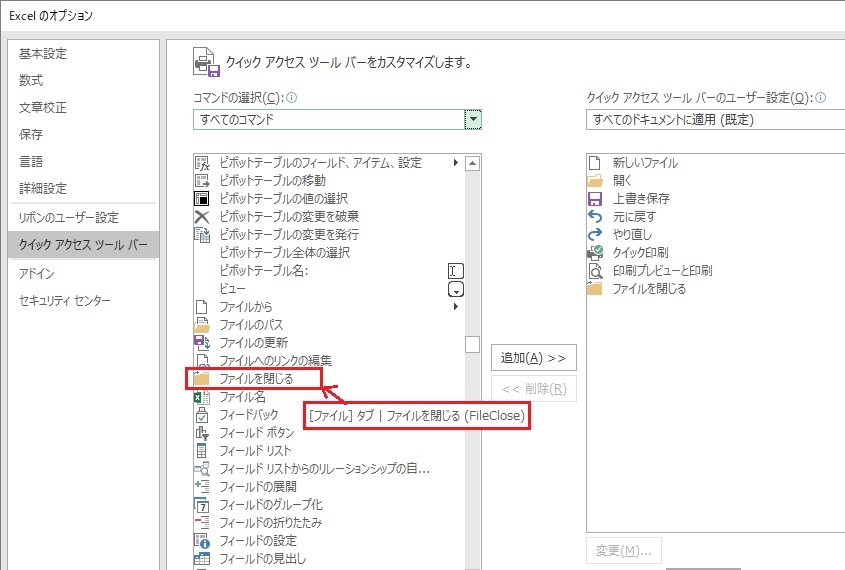
Task: Click the 新しいファイル icon in right list
Action: tap(595, 163)
